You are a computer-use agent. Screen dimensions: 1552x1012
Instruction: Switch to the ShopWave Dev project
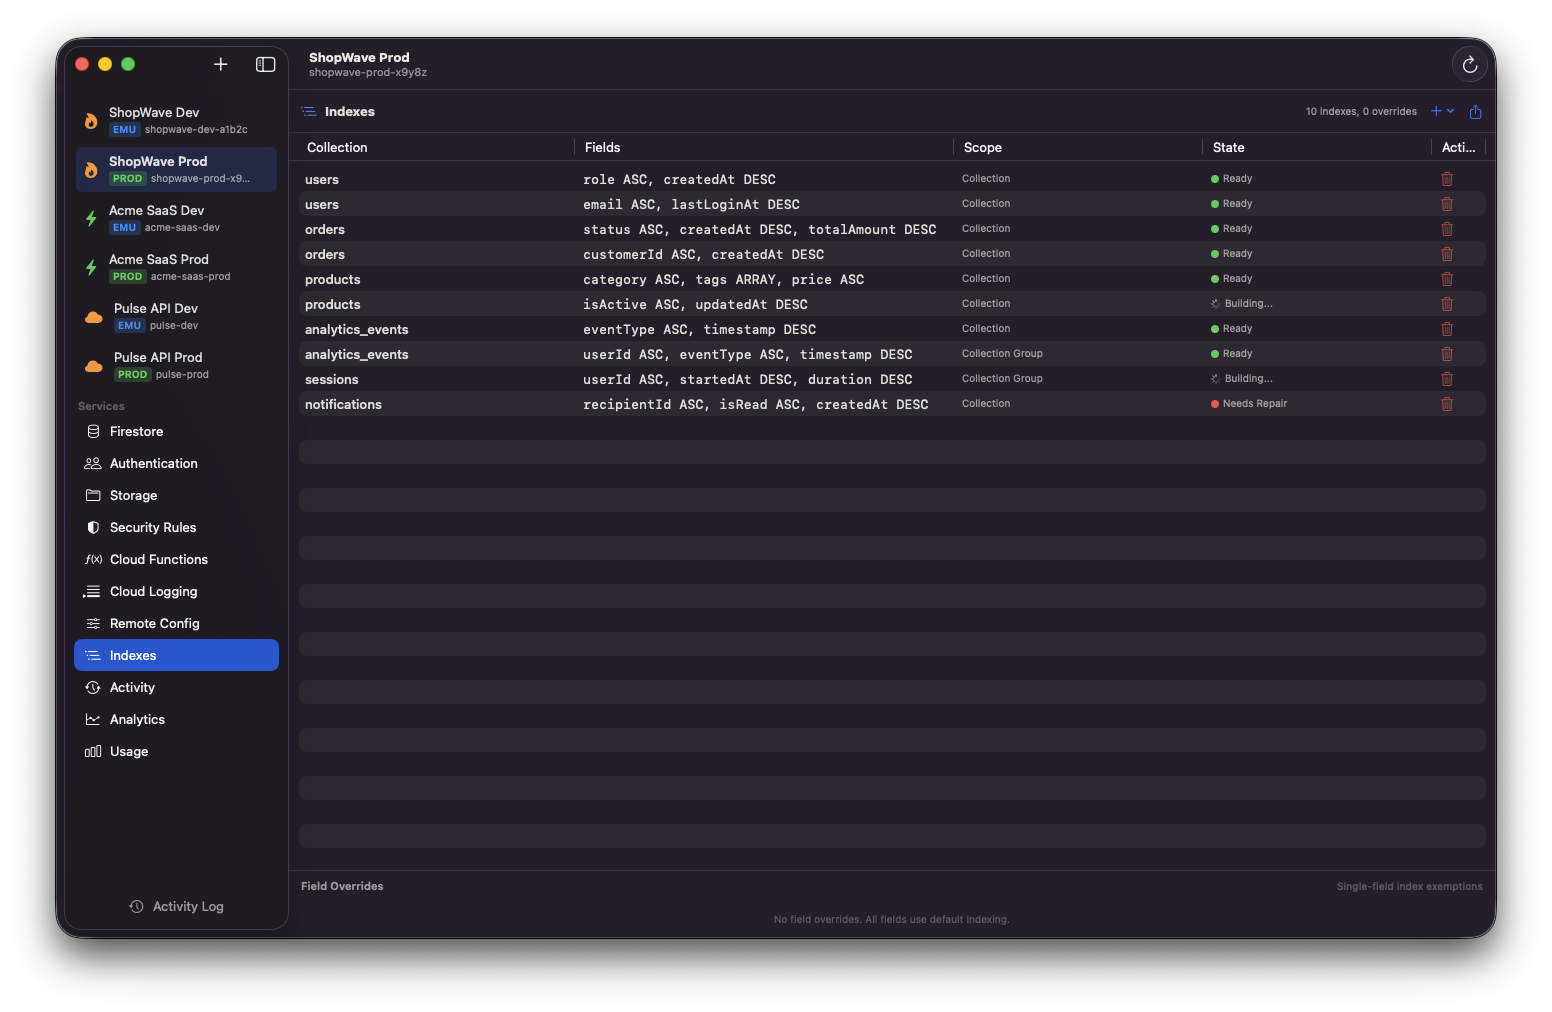[176, 120]
